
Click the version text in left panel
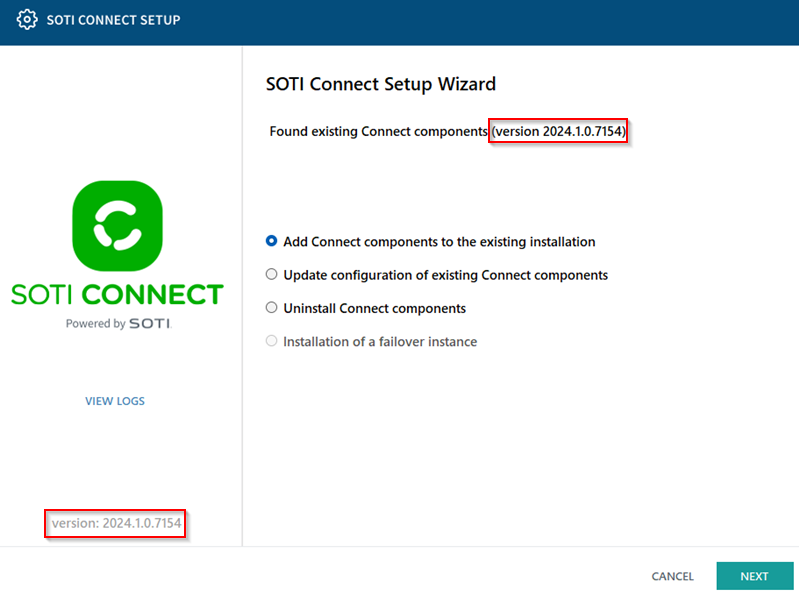point(117,523)
